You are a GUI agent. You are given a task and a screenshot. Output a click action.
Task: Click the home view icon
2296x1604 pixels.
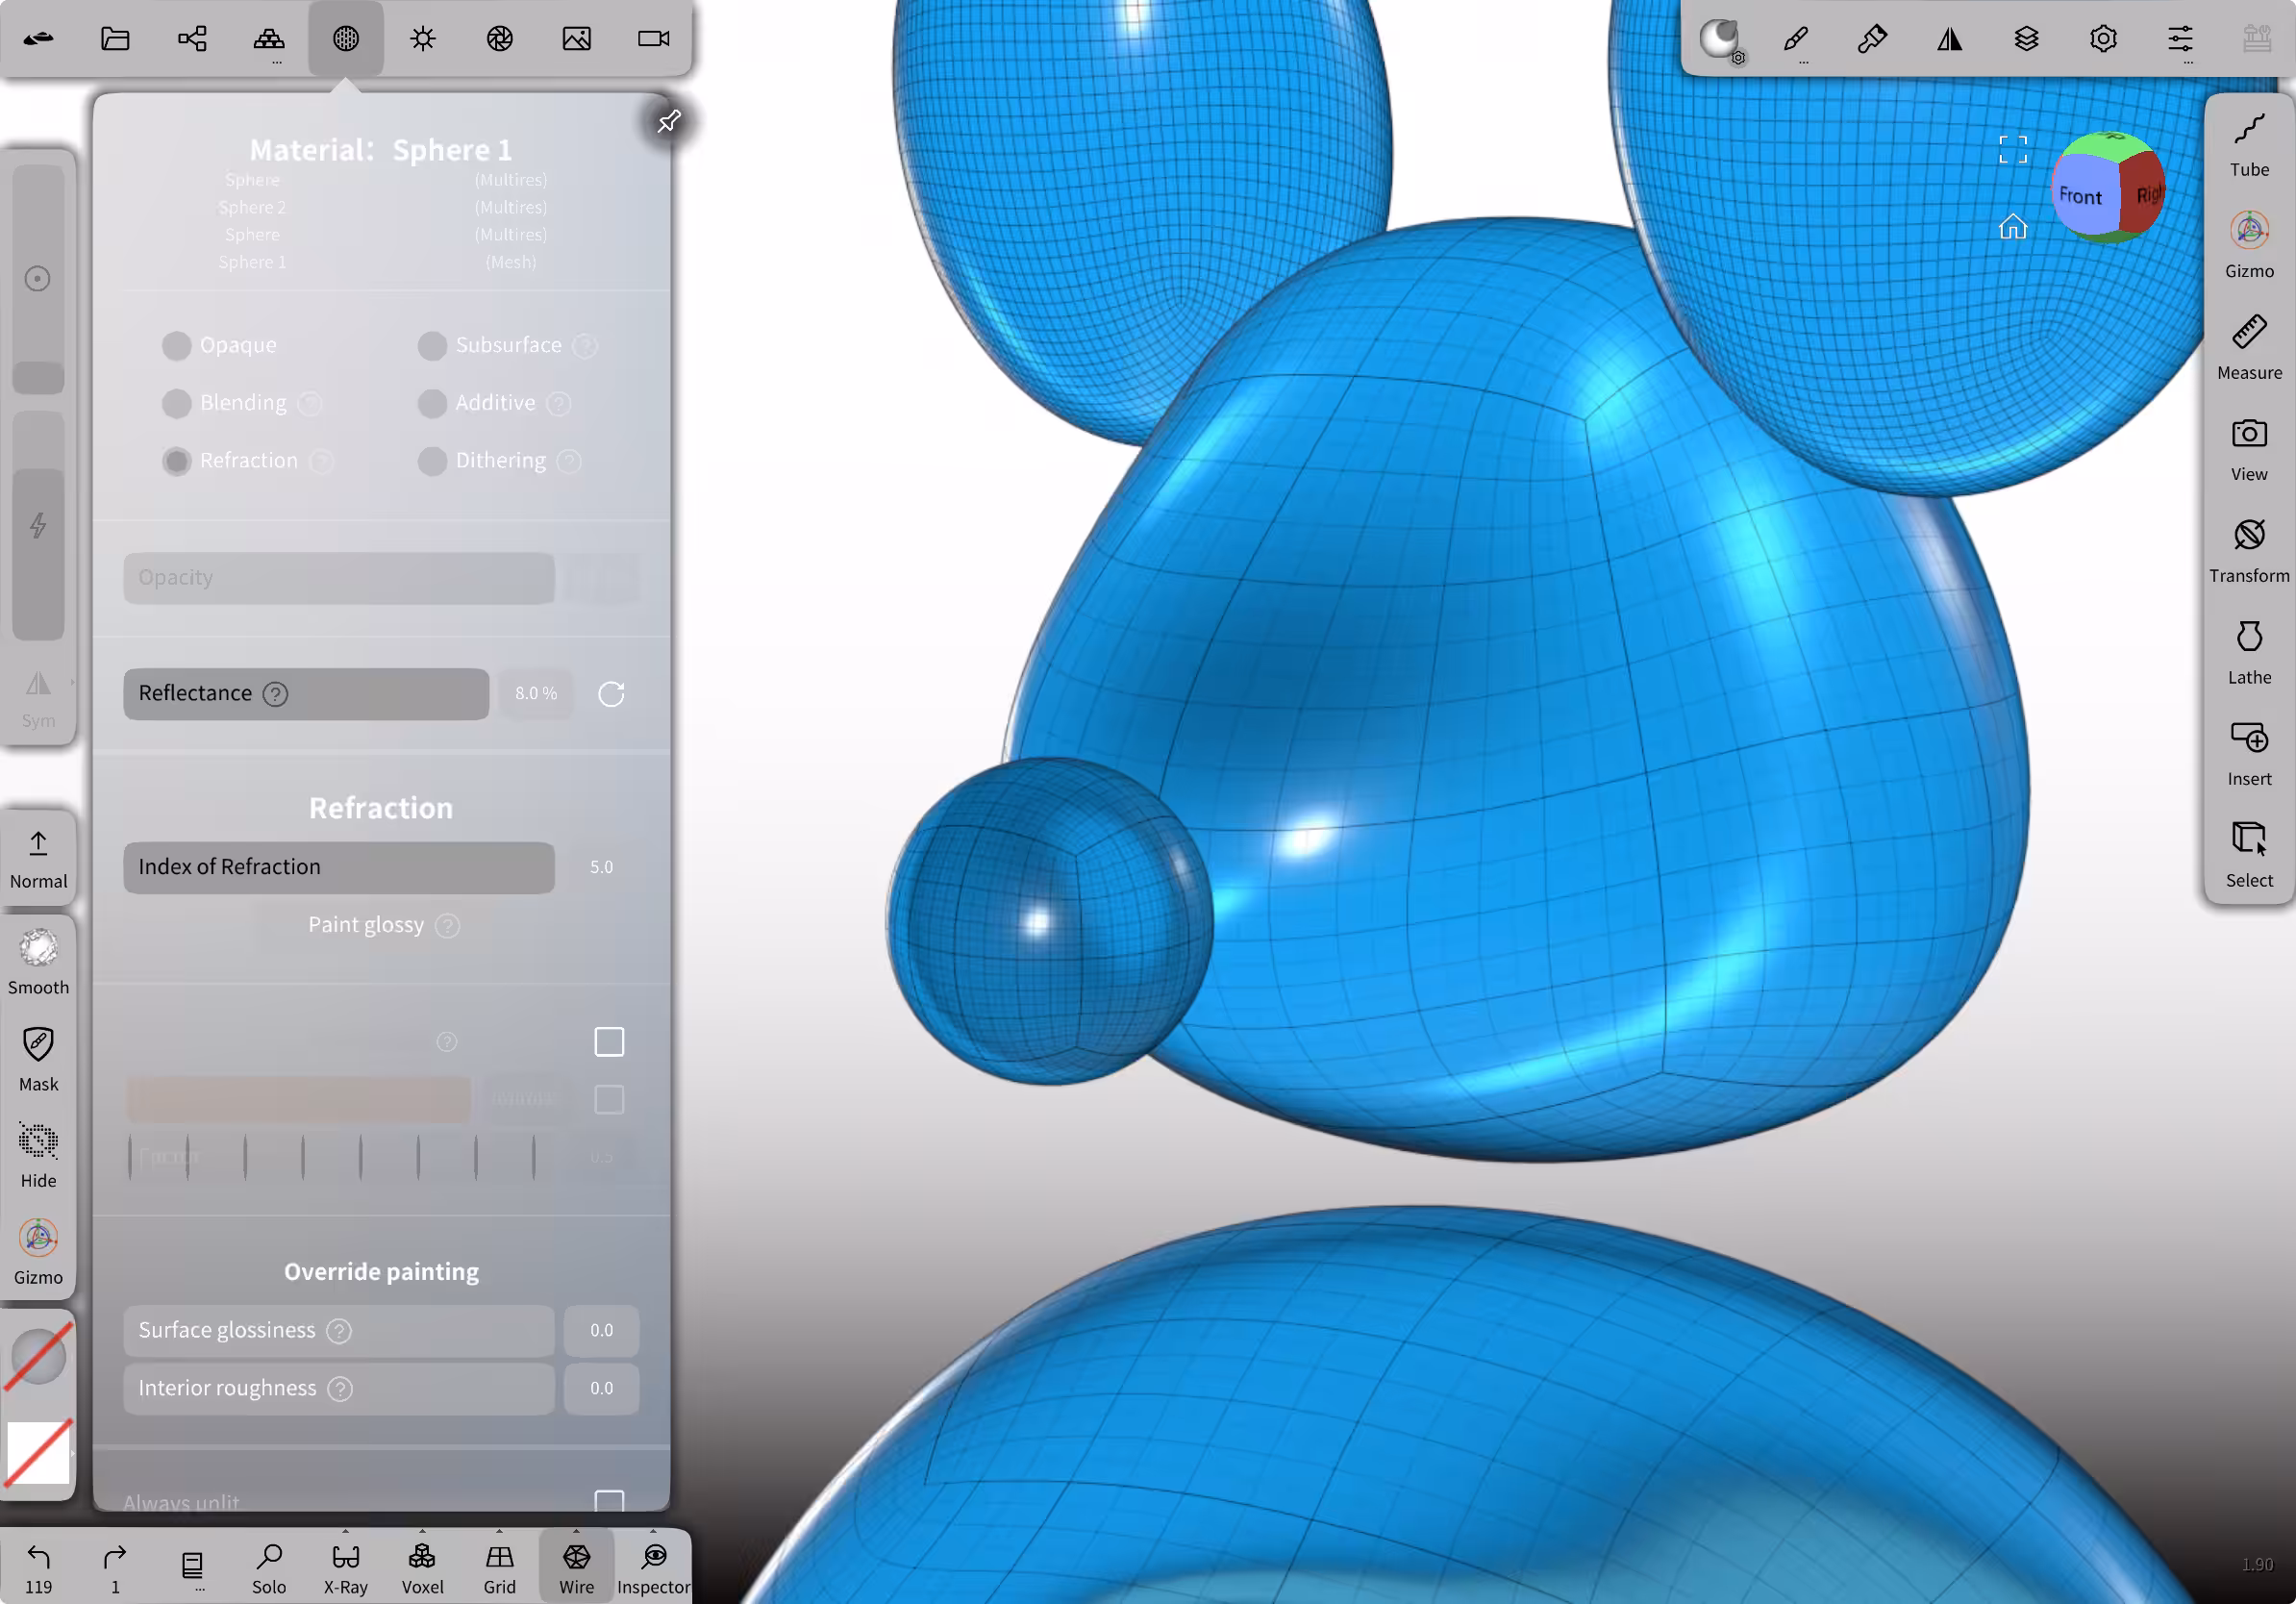tap(2013, 227)
